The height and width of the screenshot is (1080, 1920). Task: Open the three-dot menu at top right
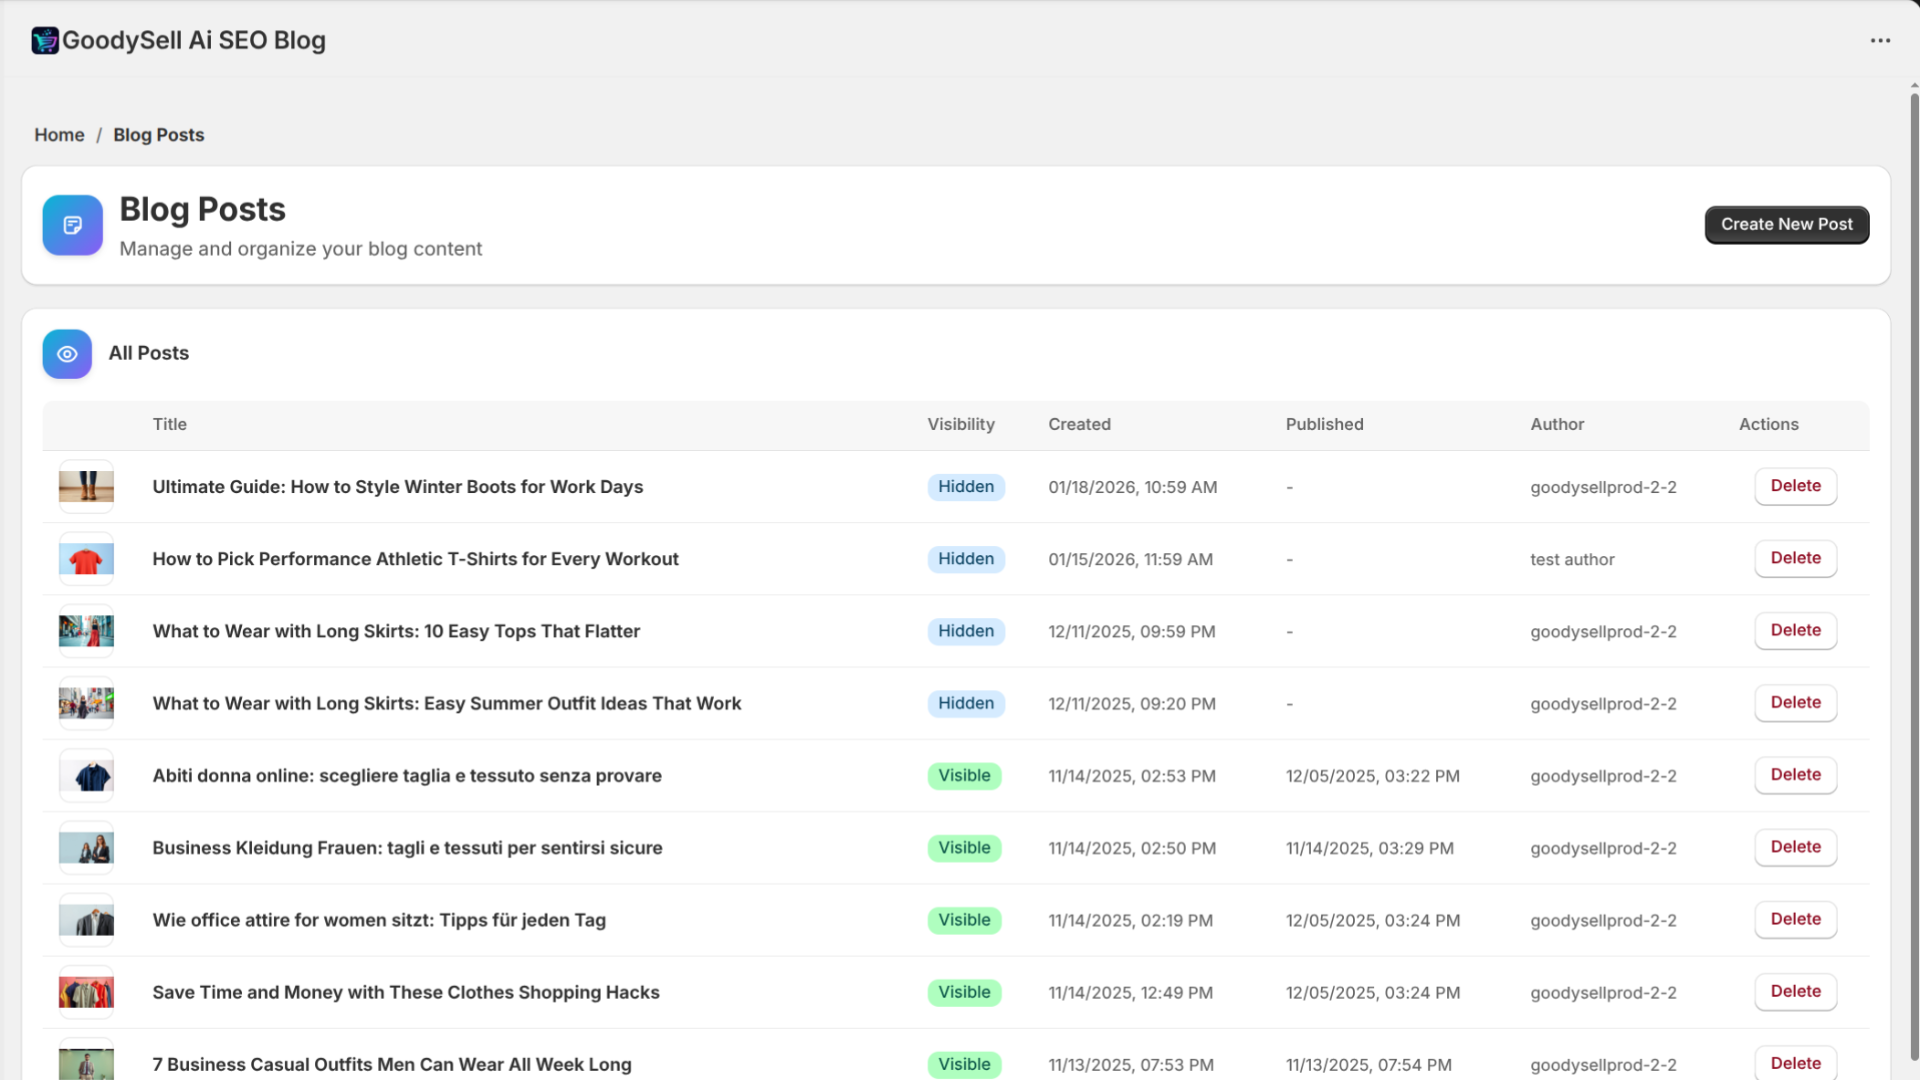pyautogui.click(x=1881, y=40)
